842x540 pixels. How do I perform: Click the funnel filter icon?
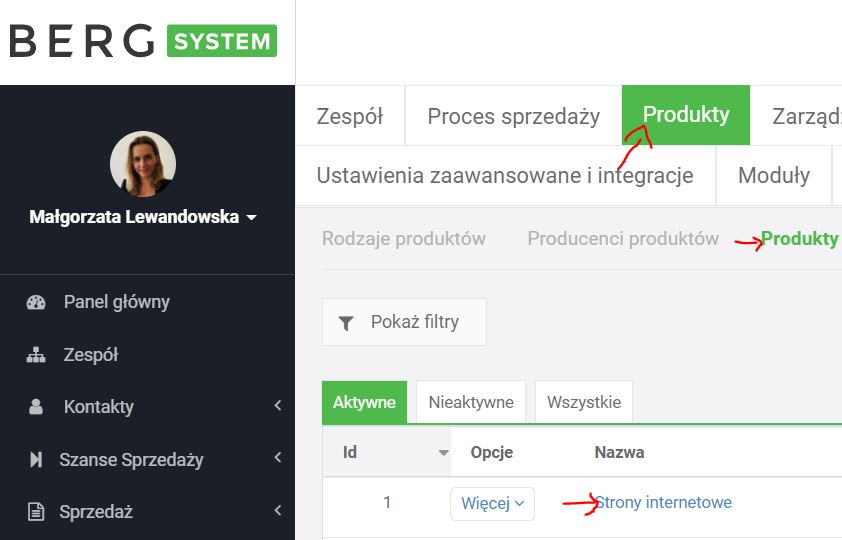tap(346, 322)
